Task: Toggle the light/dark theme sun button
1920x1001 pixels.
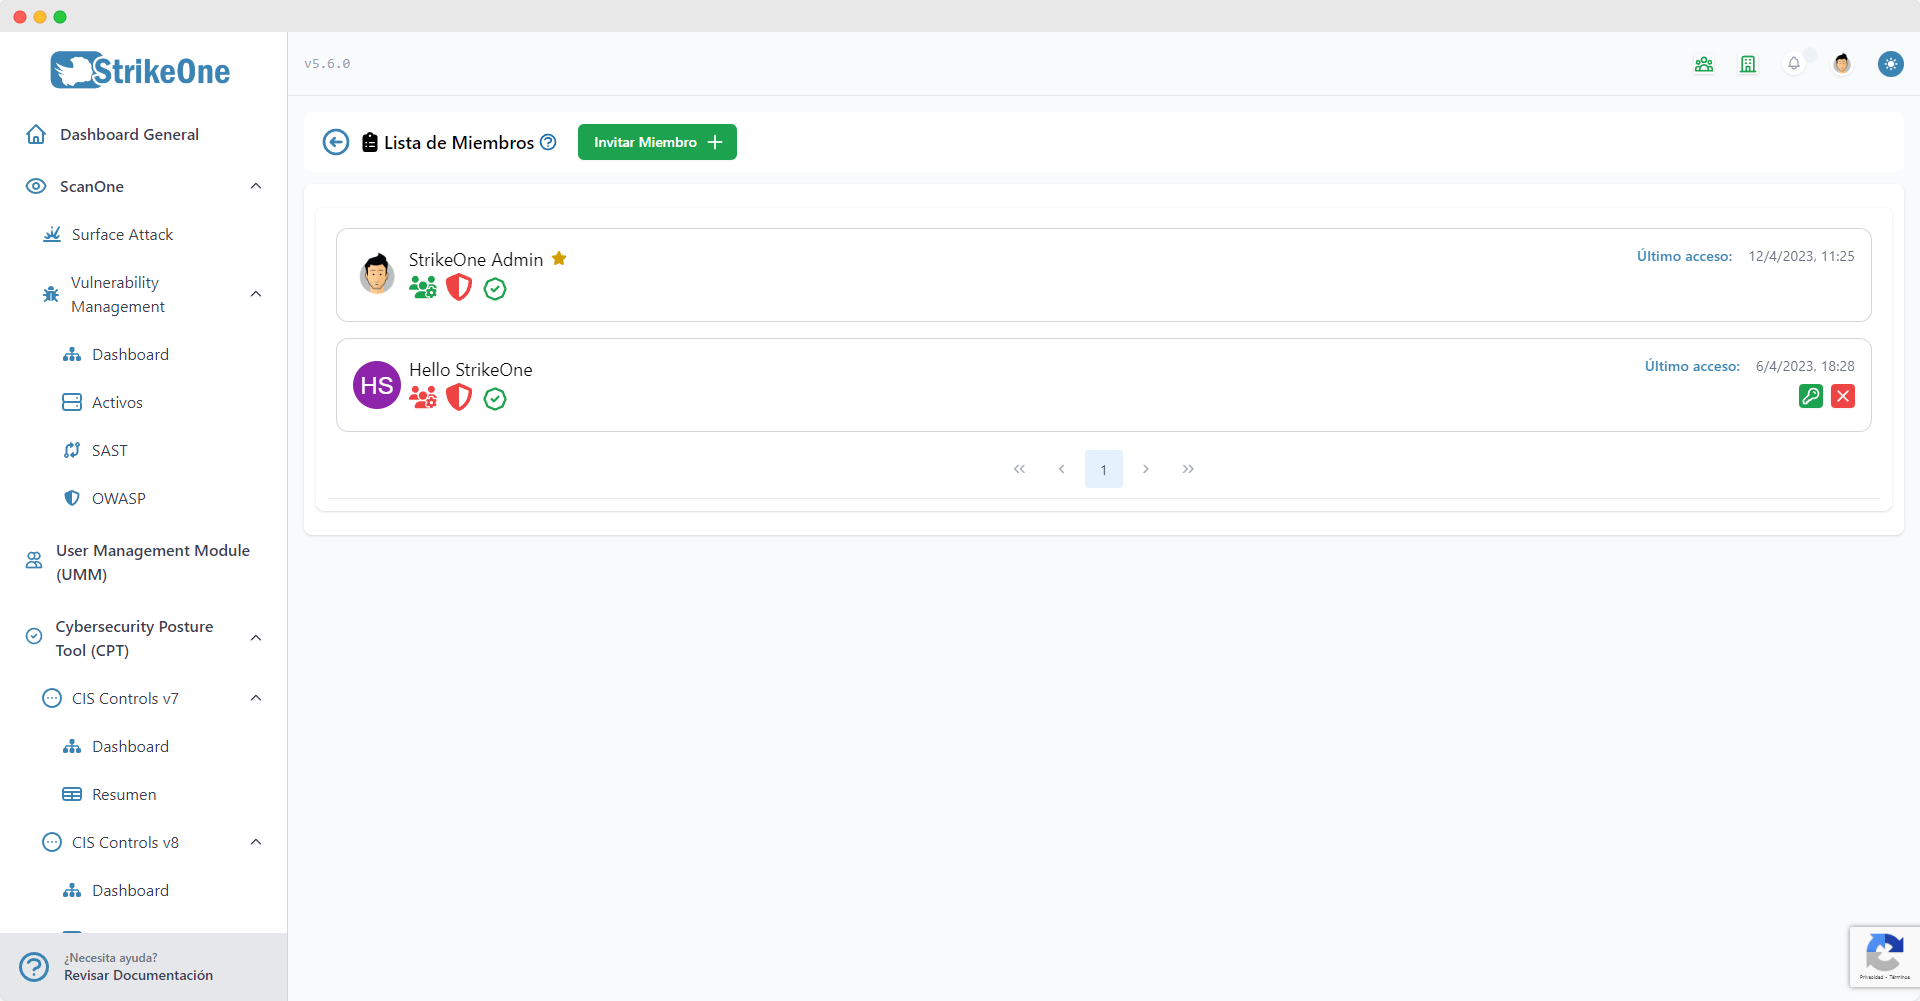Action: (1890, 64)
